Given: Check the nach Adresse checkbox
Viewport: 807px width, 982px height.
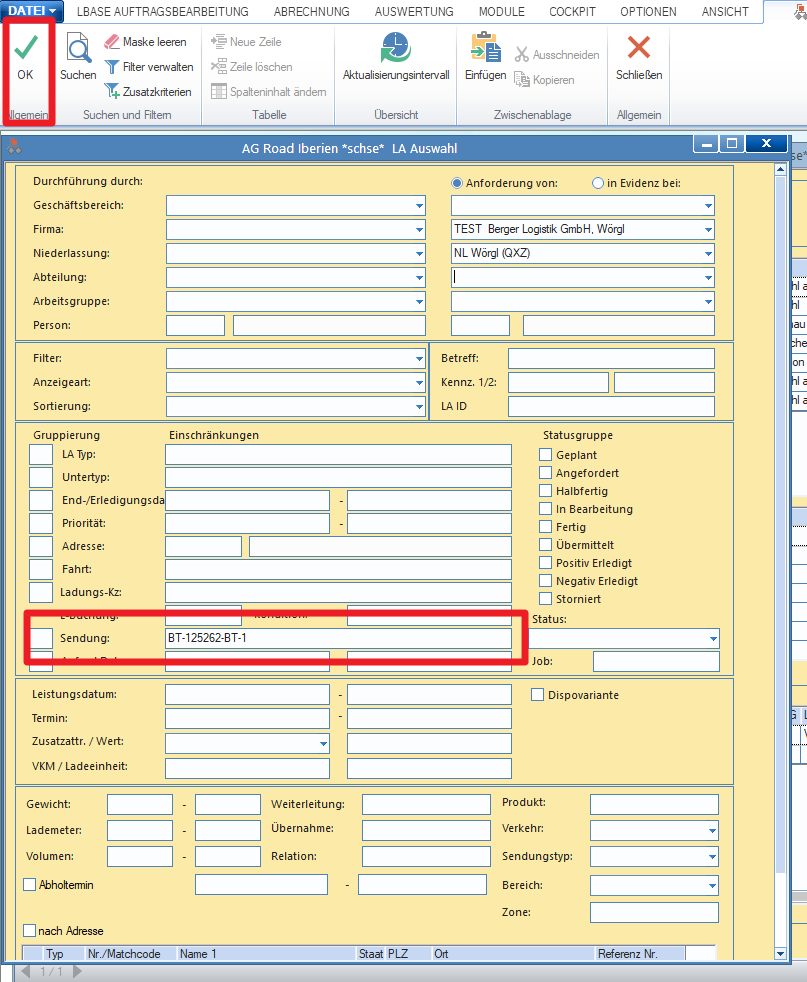Looking at the screenshot, I should [29, 931].
